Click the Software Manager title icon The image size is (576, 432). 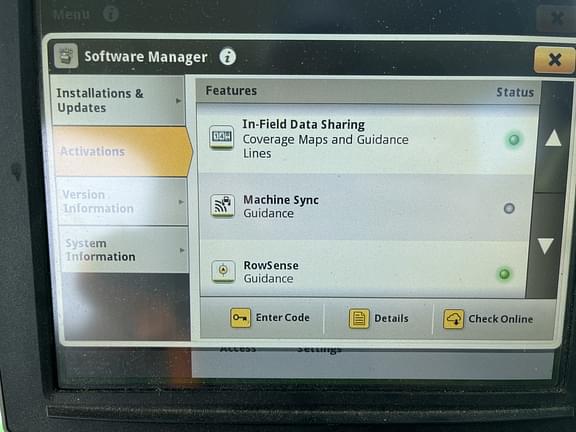pyautogui.click(x=66, y=56)
